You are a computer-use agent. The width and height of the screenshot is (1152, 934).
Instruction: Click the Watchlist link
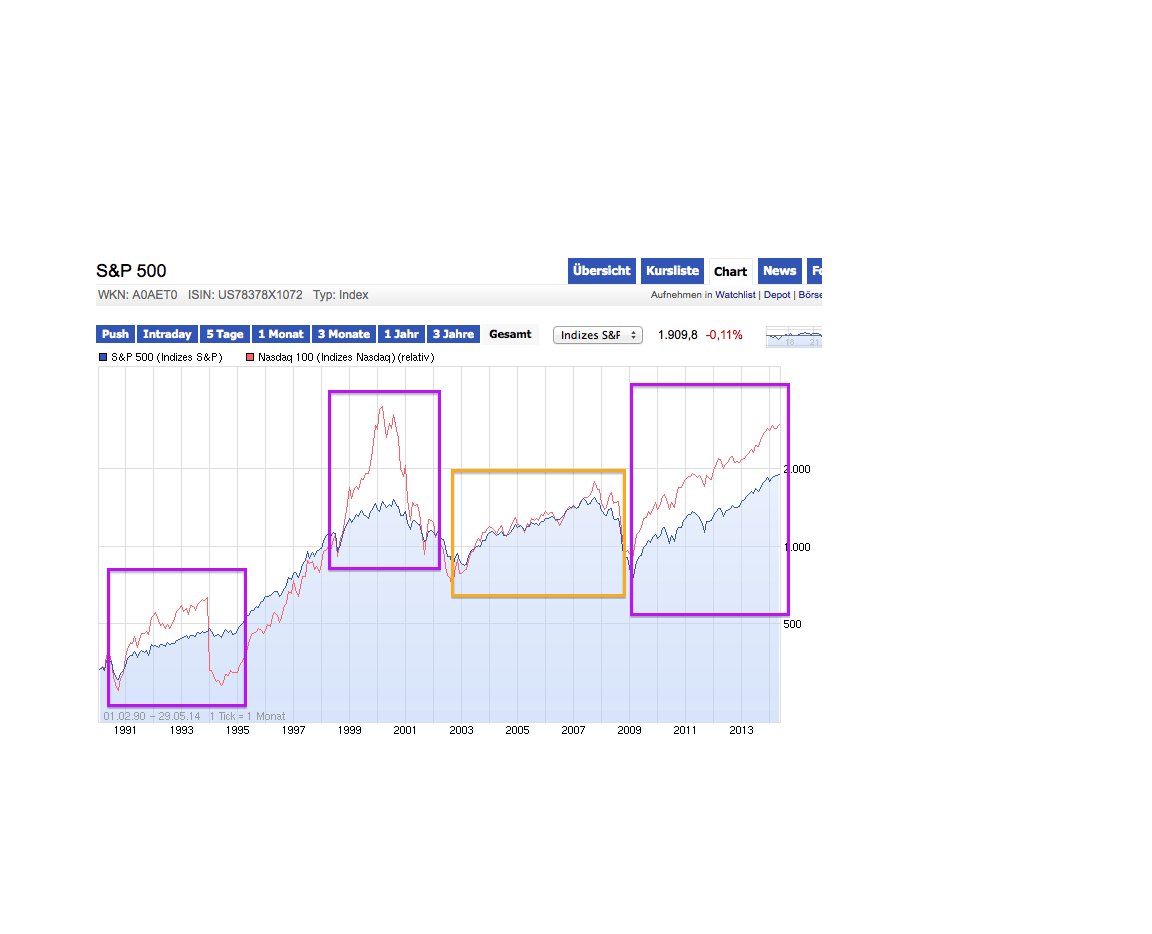pyautogui.click(x=735, y=295)
